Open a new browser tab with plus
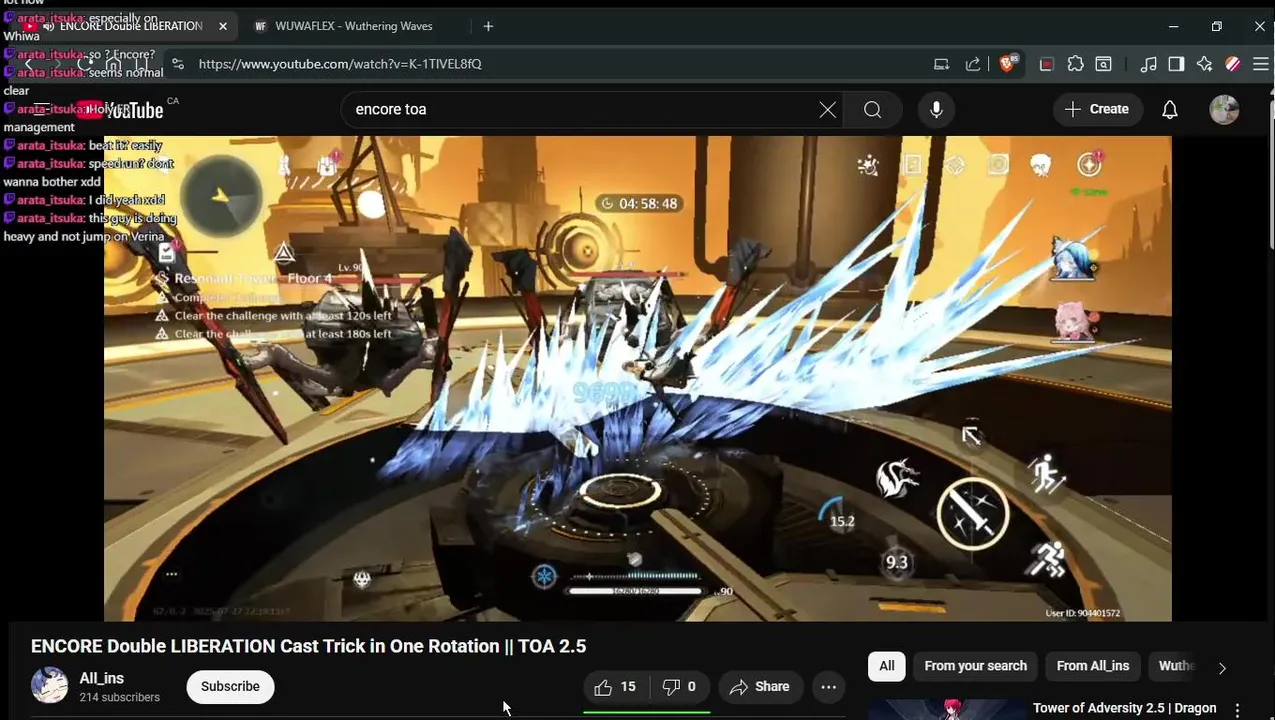Viewport: 1275px width, 720px height. click(488, 26)
